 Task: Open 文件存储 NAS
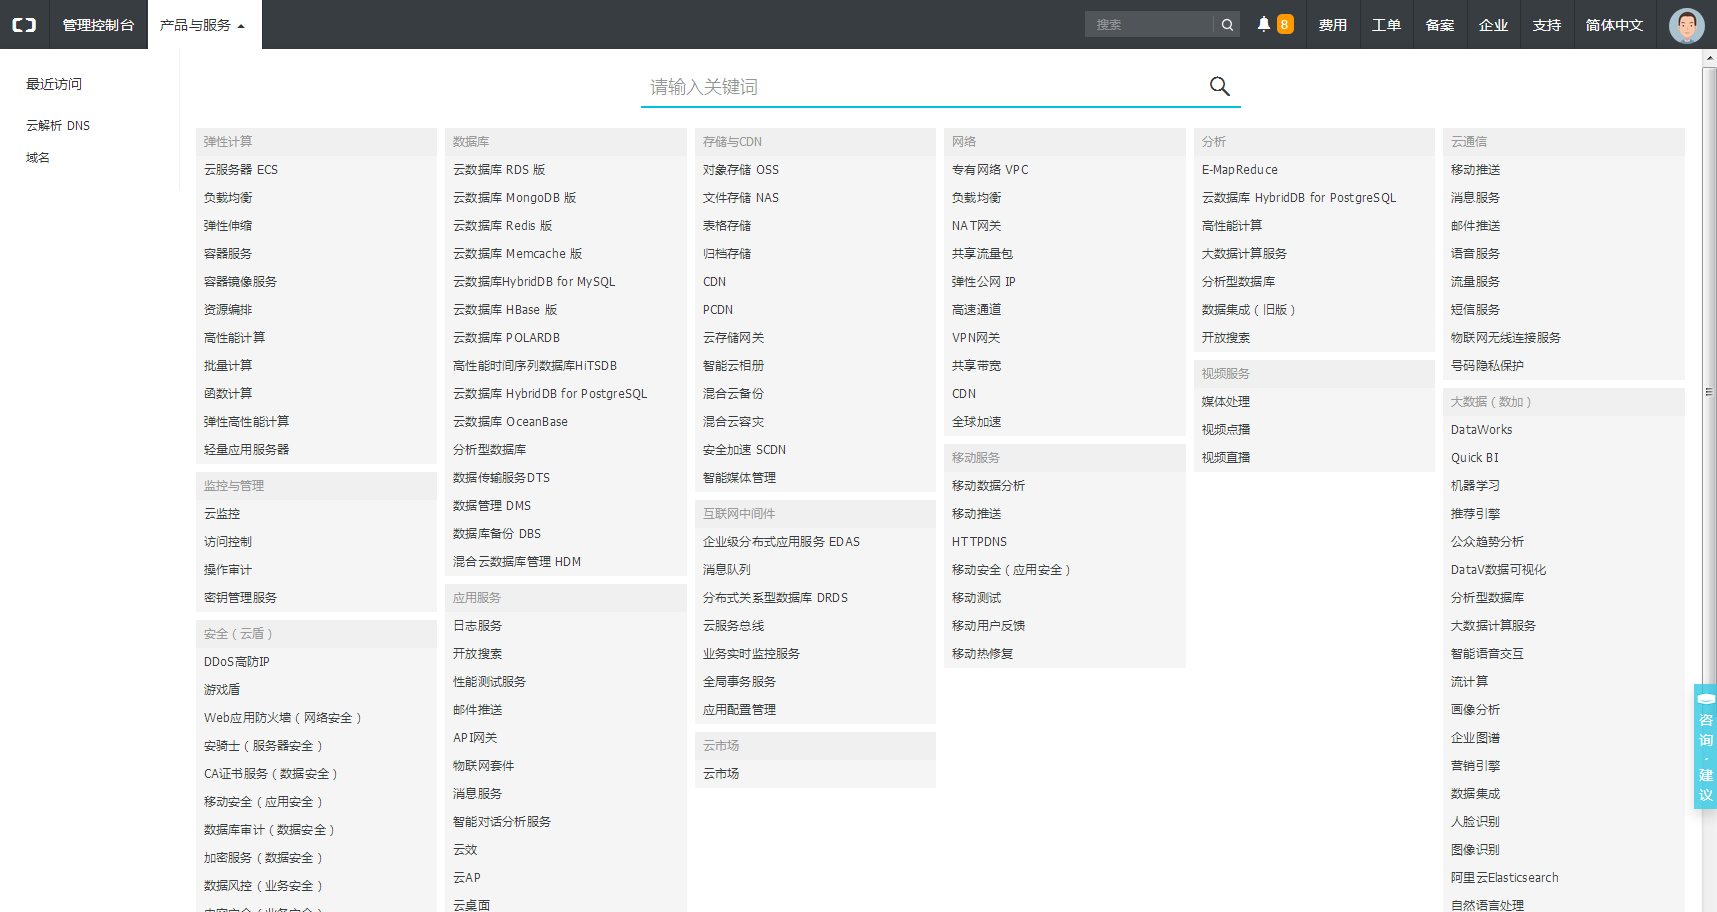pos(741,198)
